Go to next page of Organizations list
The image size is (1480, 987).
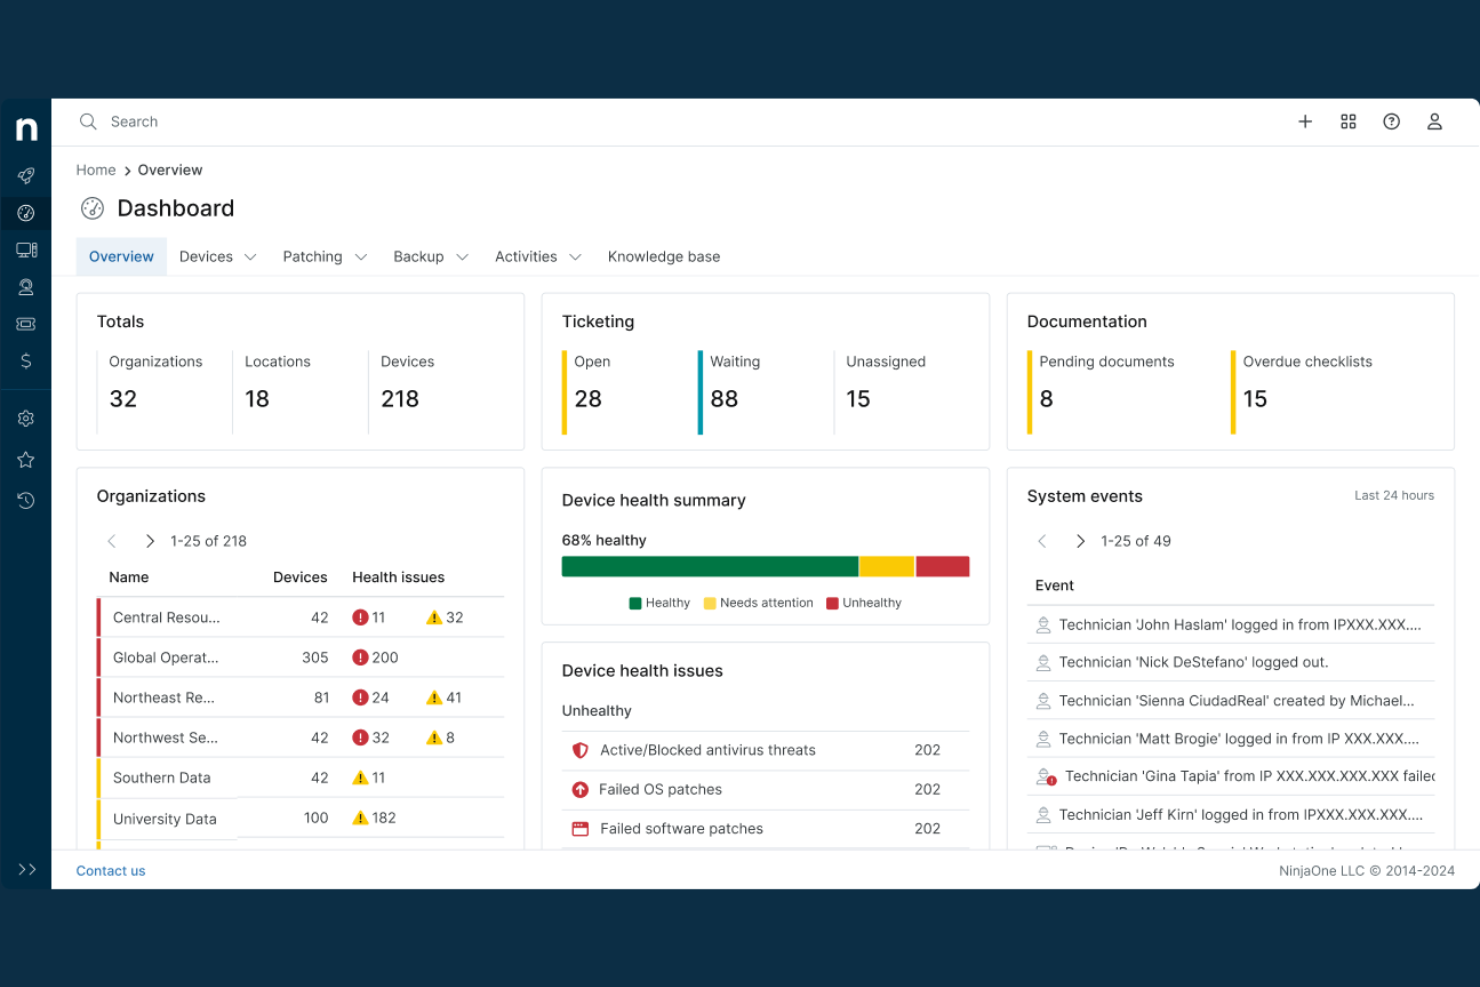pyautogui.click(x=150, y=541)
